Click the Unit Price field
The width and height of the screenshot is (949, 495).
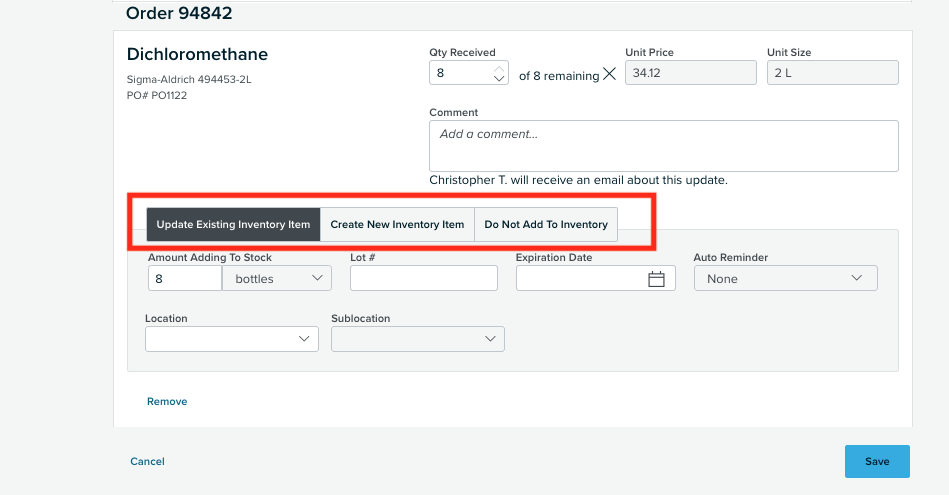[x=691, y=73]
